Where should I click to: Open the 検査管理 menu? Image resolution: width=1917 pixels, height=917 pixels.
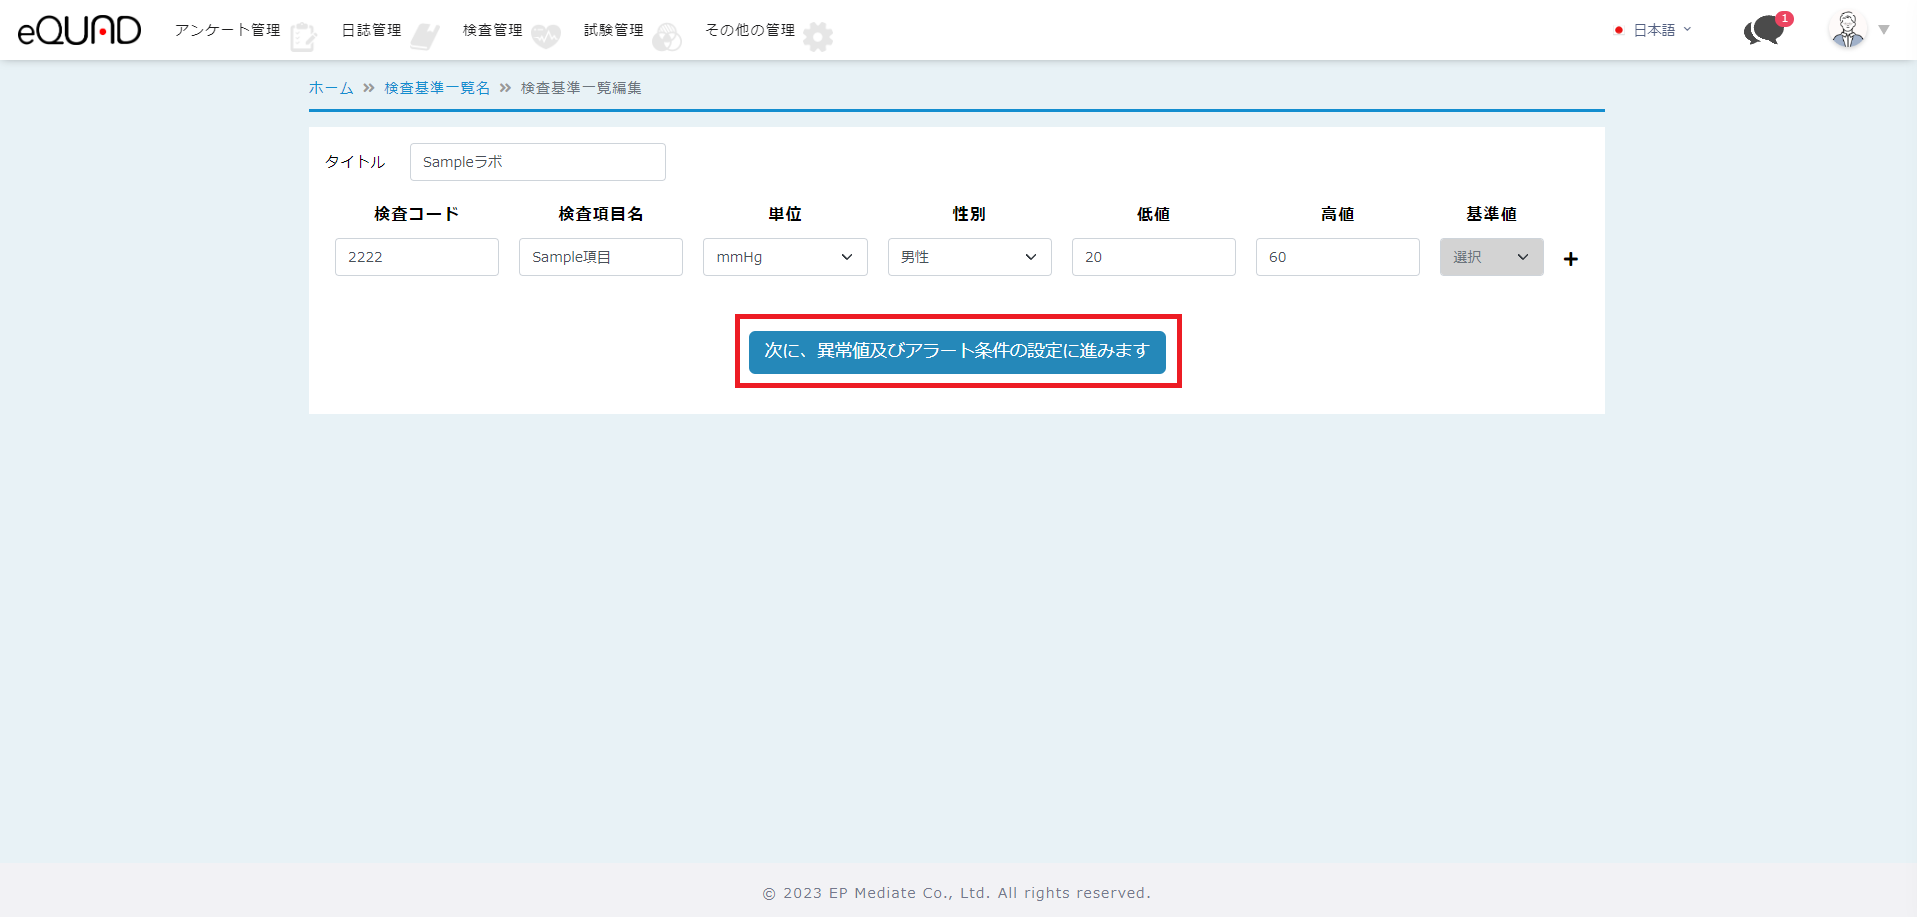(x=492, y=30)
